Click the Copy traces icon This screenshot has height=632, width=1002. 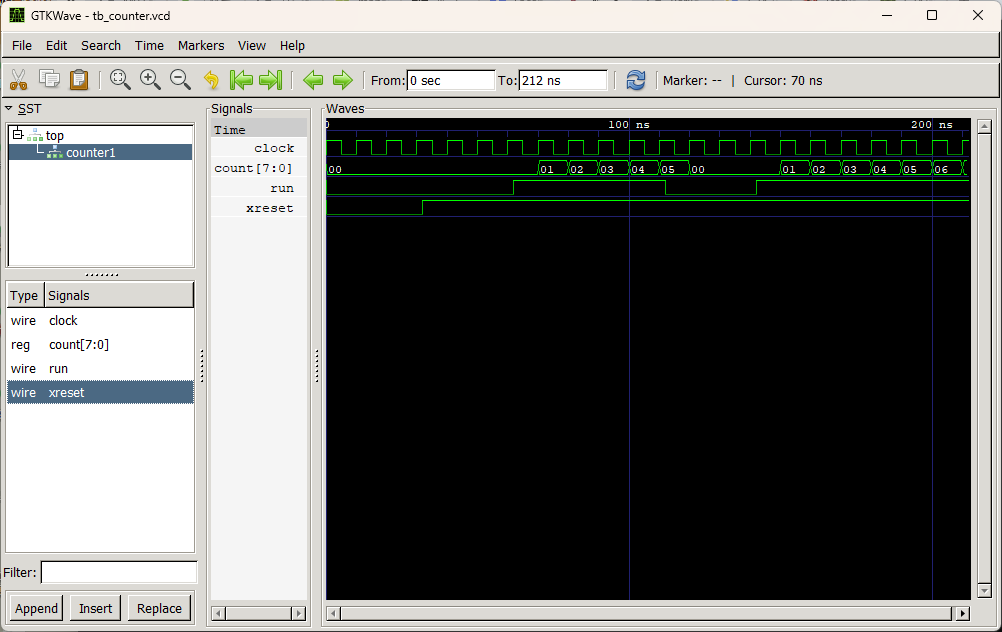click(49, 80)
